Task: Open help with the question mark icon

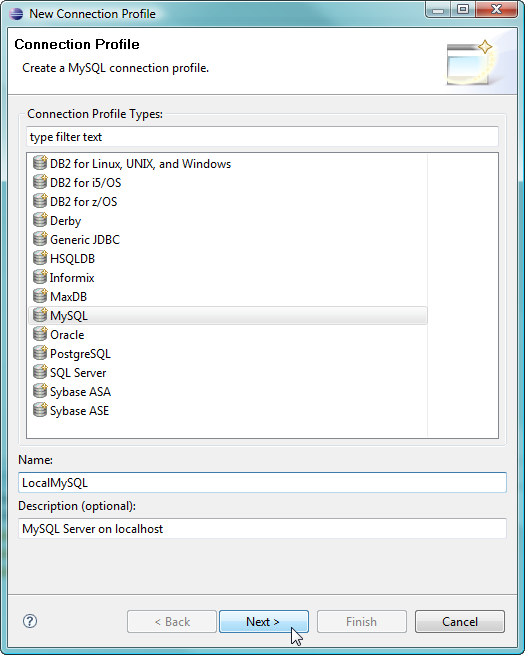Action: [30, 621]
